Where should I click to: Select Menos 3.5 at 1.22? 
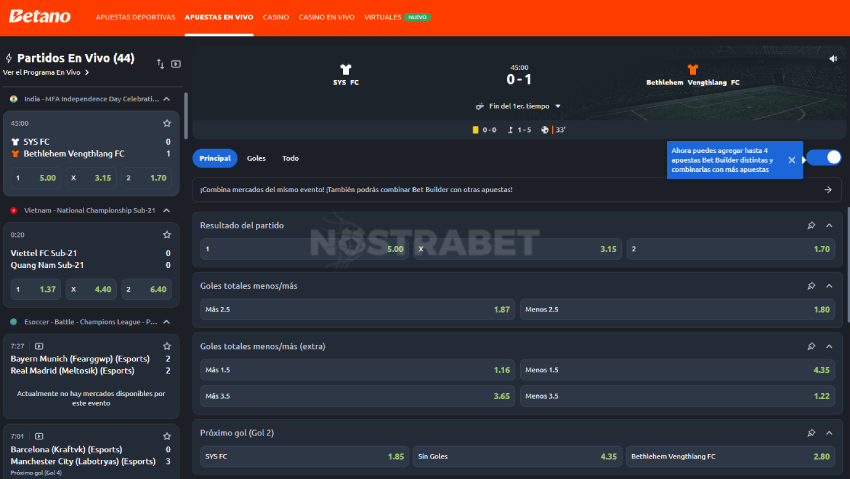tap(678, 396)
